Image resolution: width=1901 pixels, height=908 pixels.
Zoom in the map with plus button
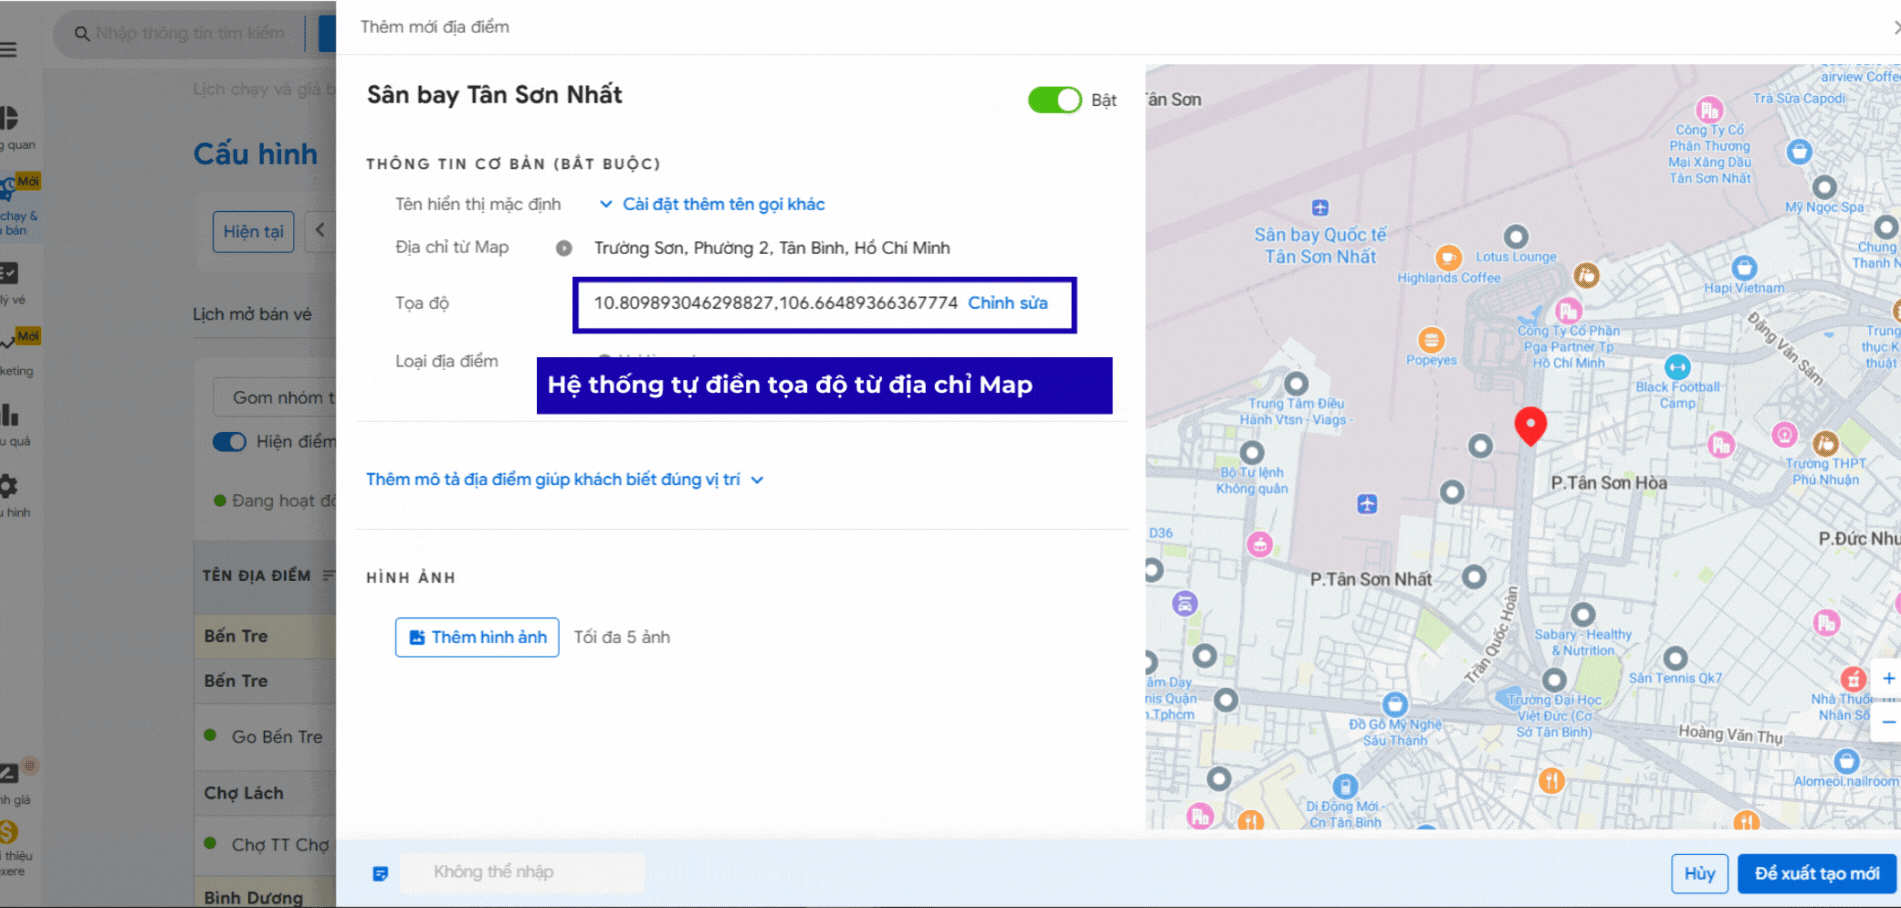[x=1888, y=679]
